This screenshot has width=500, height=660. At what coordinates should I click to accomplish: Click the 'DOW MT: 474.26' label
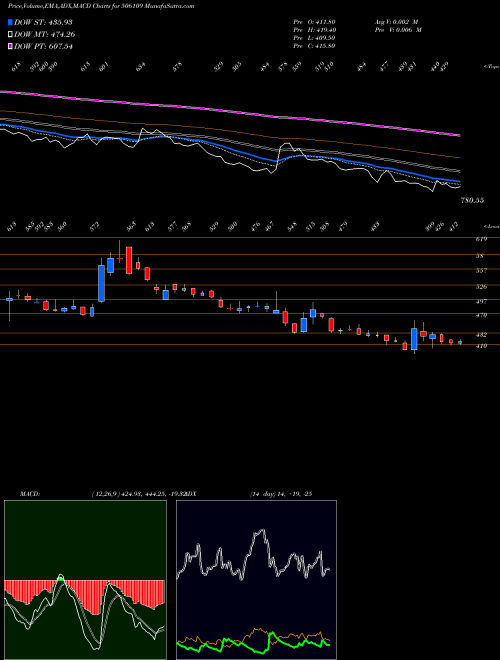point(44,34)
